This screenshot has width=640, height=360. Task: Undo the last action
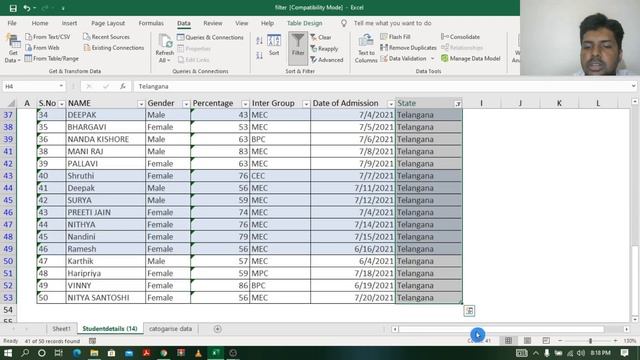click(x=27, y=8)
